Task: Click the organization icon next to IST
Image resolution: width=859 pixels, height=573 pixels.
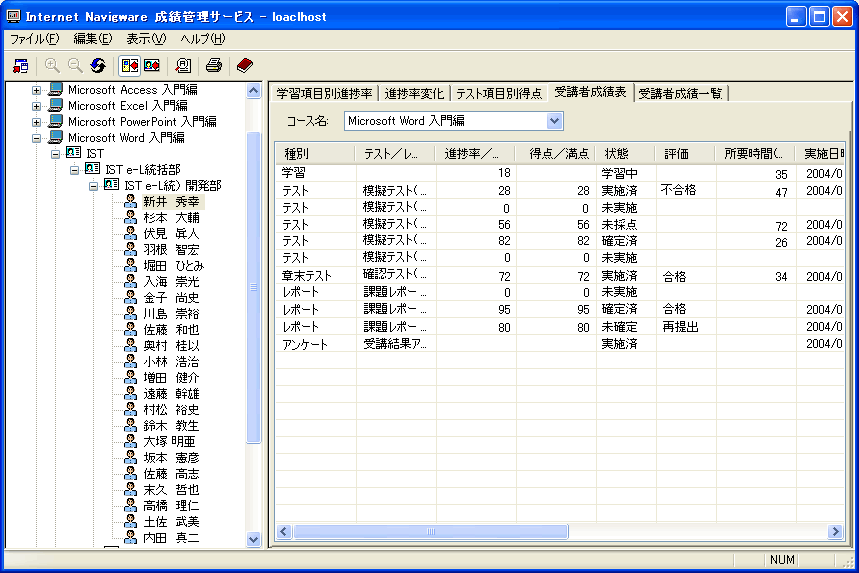Action: coord(74,153)
